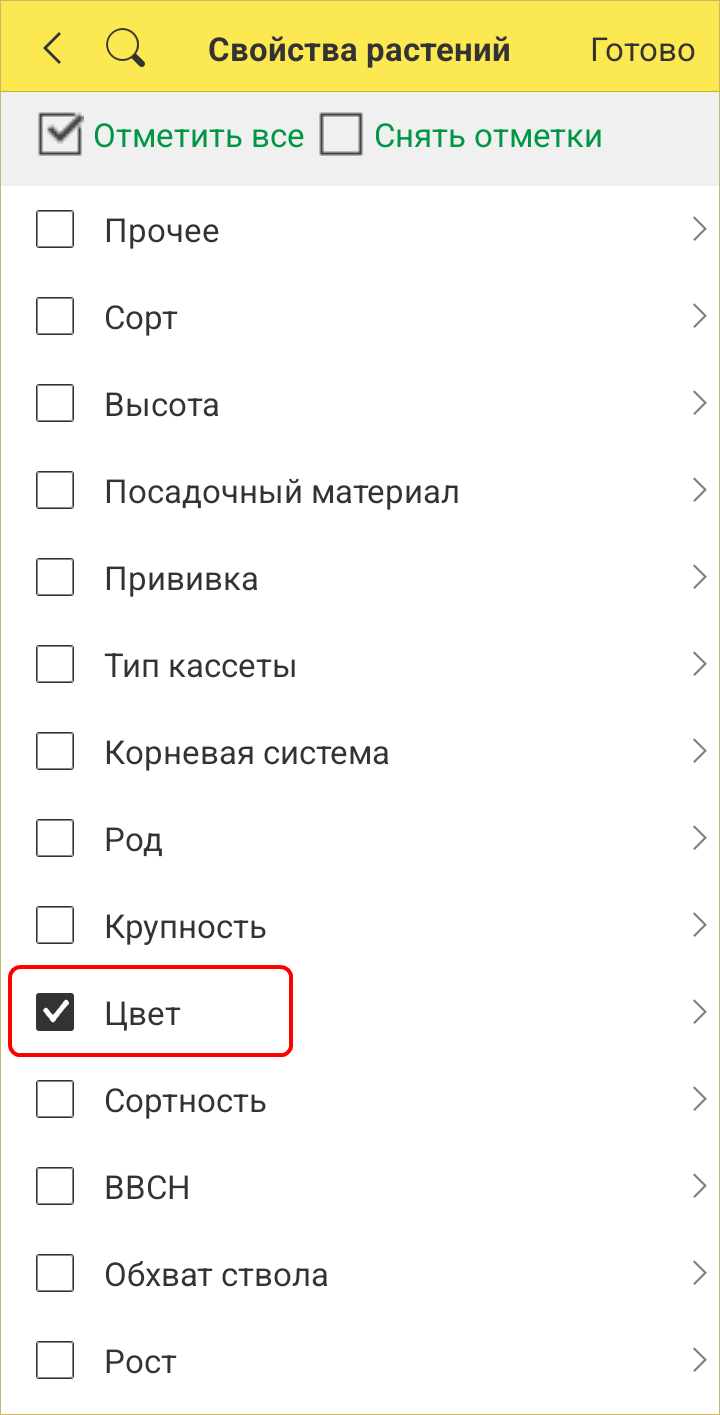Check the 'Высота' property box
The width and height of the screenshot is (720, 1415).
[x=55, y=403]
